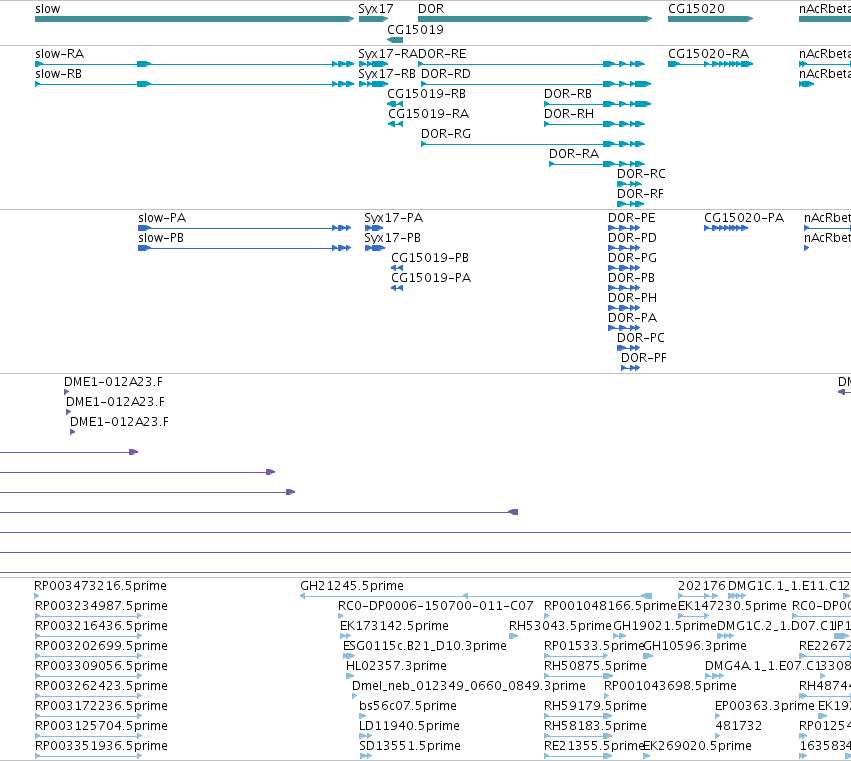Click the RP003172236.5prime EST label
The image size is (851, 761).
click(101, 707)
